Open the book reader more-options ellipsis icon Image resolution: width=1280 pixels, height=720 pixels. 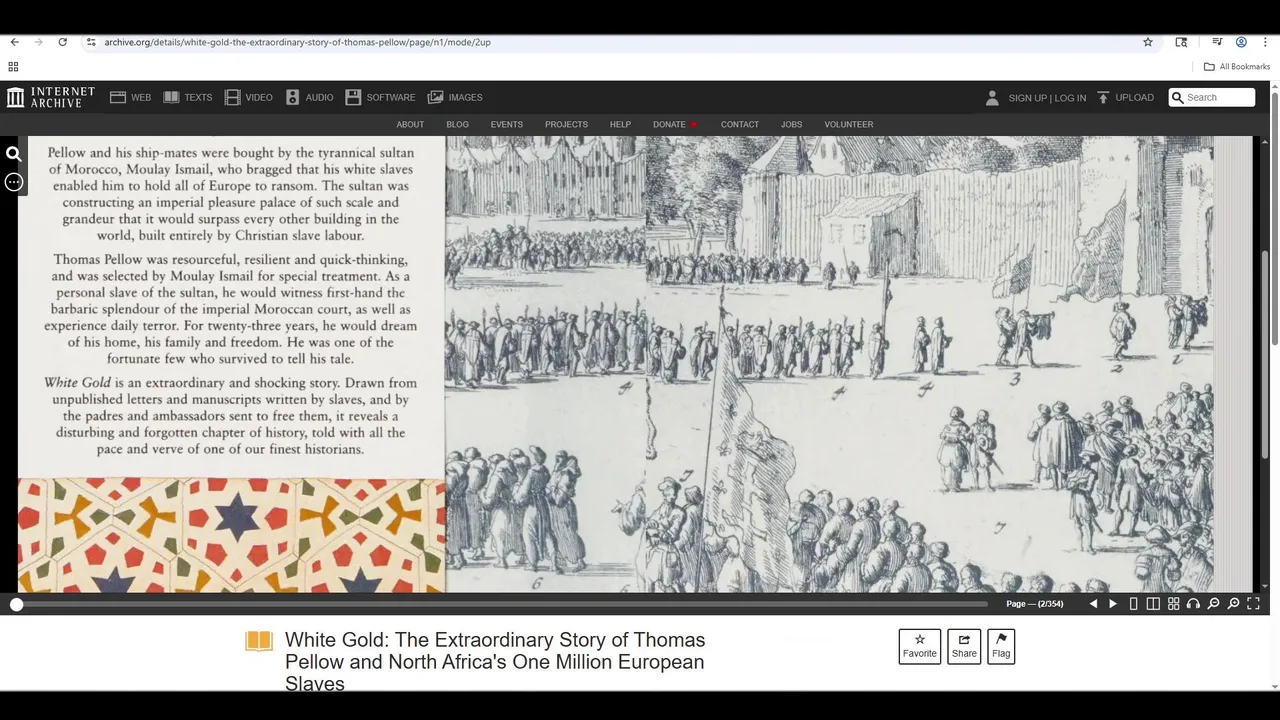tap(14, 182)
